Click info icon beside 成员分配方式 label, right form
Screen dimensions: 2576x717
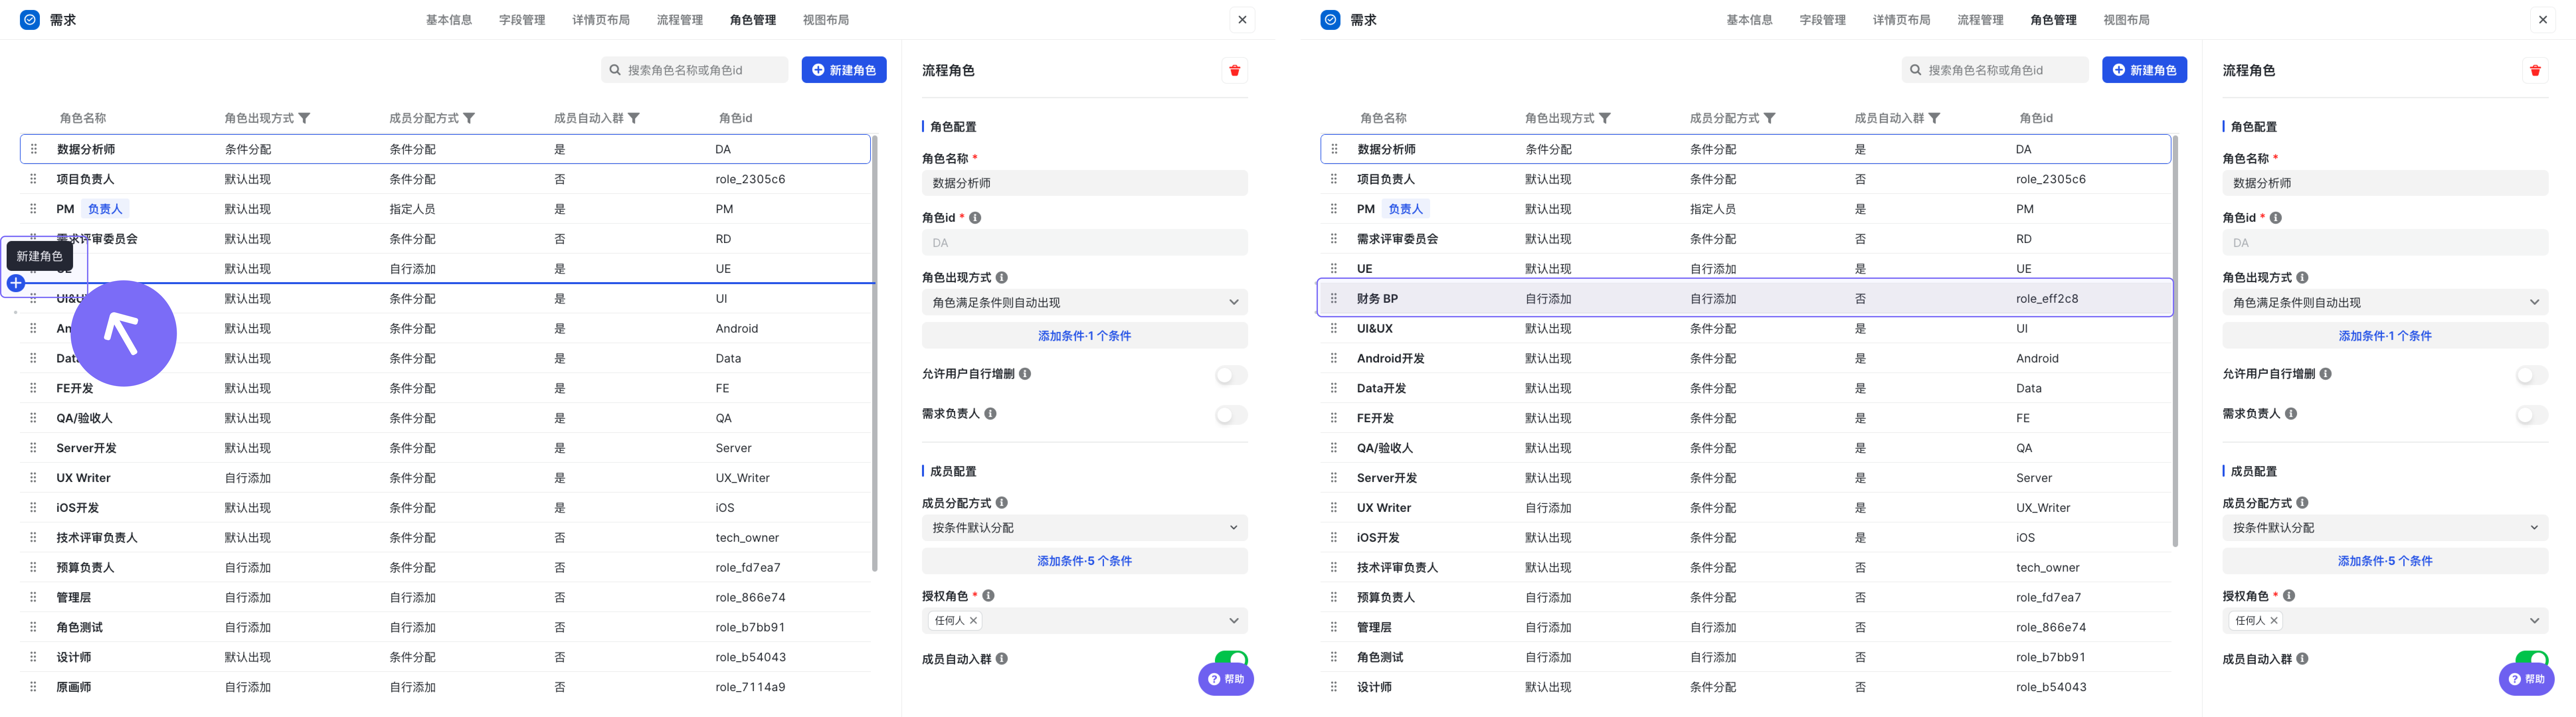[2302, 503]
